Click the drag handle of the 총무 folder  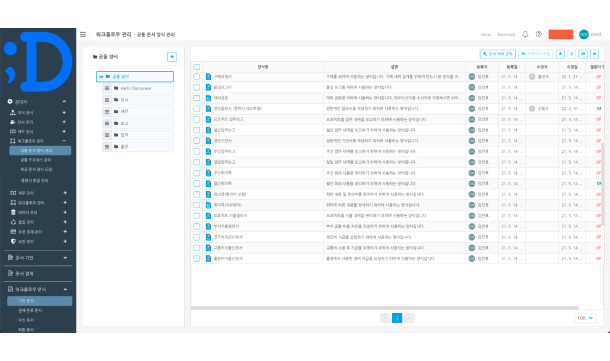pyautogui.click(x=107, y=147)
